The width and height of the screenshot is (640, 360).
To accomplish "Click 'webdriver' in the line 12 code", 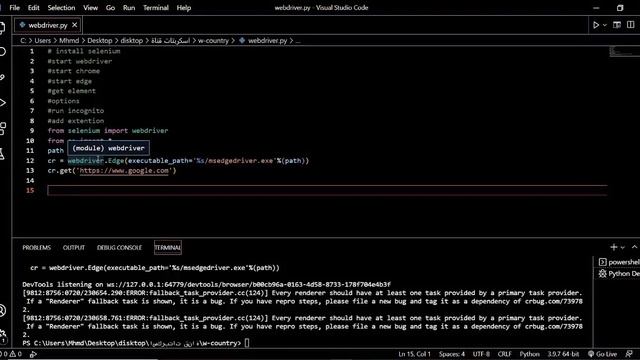I will pyautogui.click(x=86, y=160).
